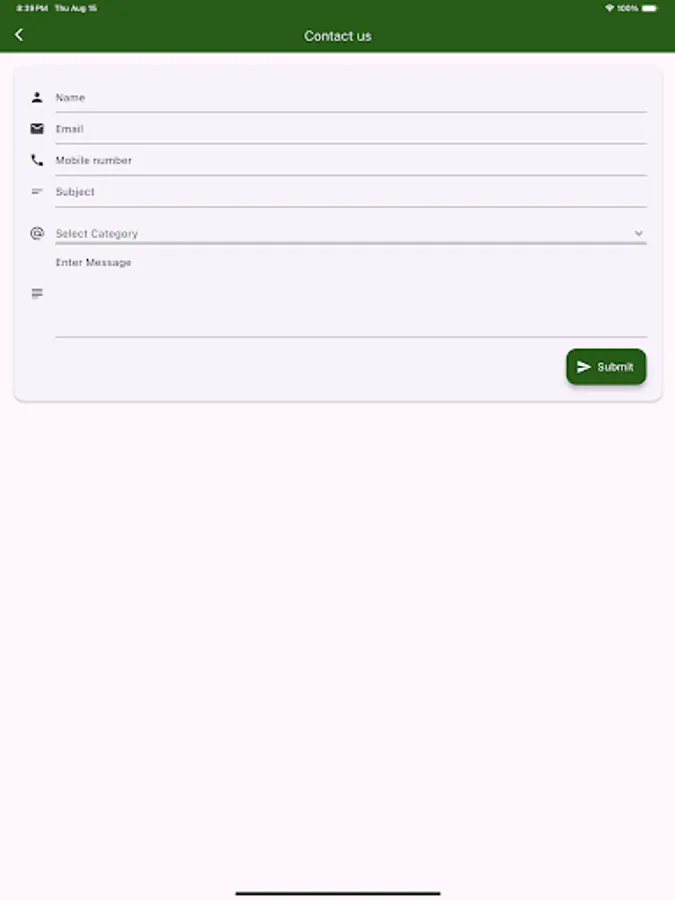Click the phone icon beside Mobile number
675x900 pixels.
(37, 160)
